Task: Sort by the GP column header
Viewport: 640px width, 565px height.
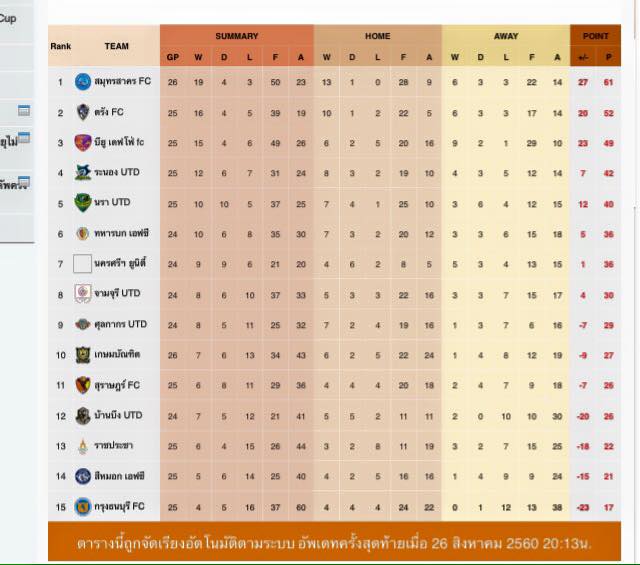Action: tap(173, 57)
